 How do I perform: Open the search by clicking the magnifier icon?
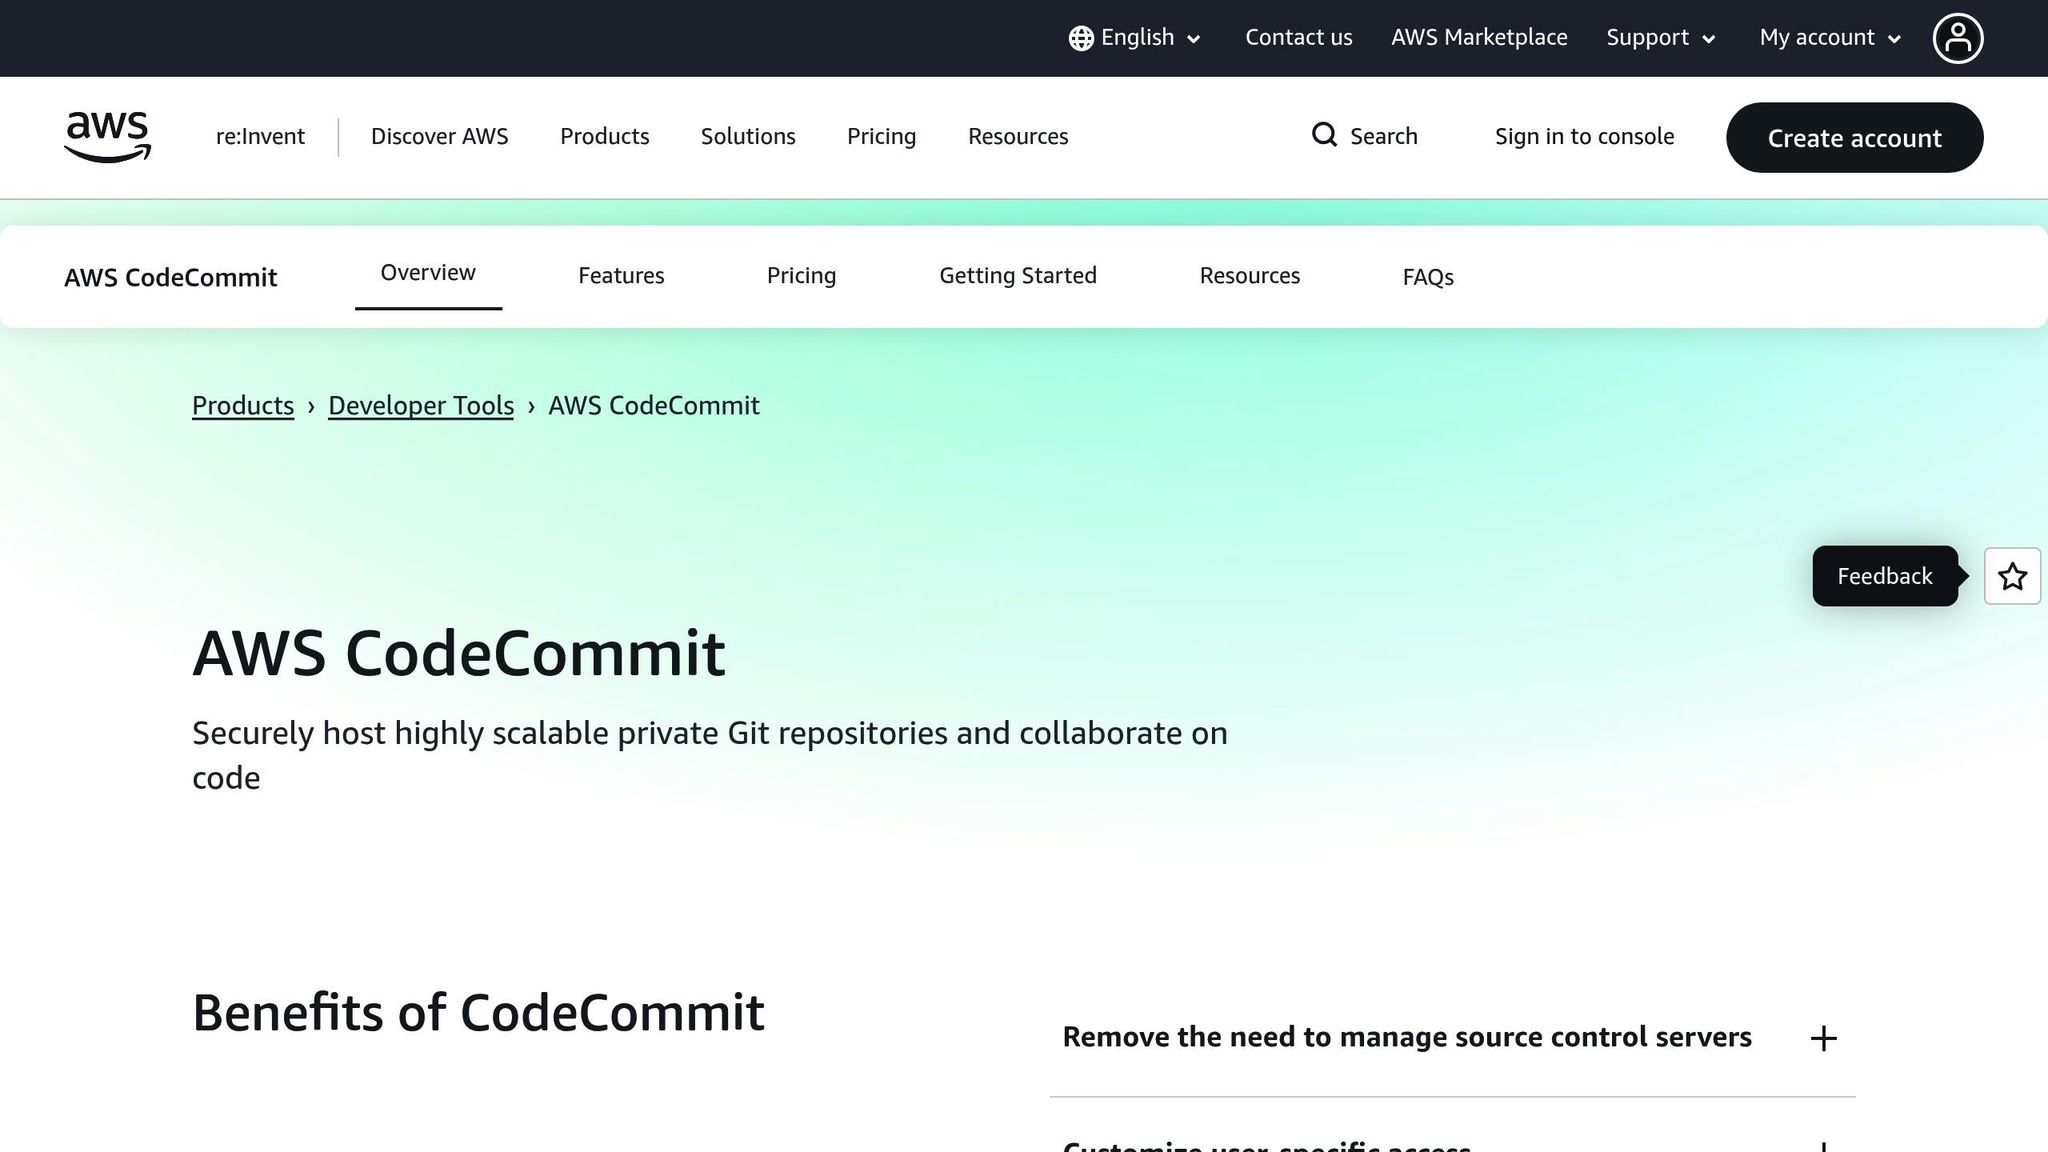(1324, 135)
